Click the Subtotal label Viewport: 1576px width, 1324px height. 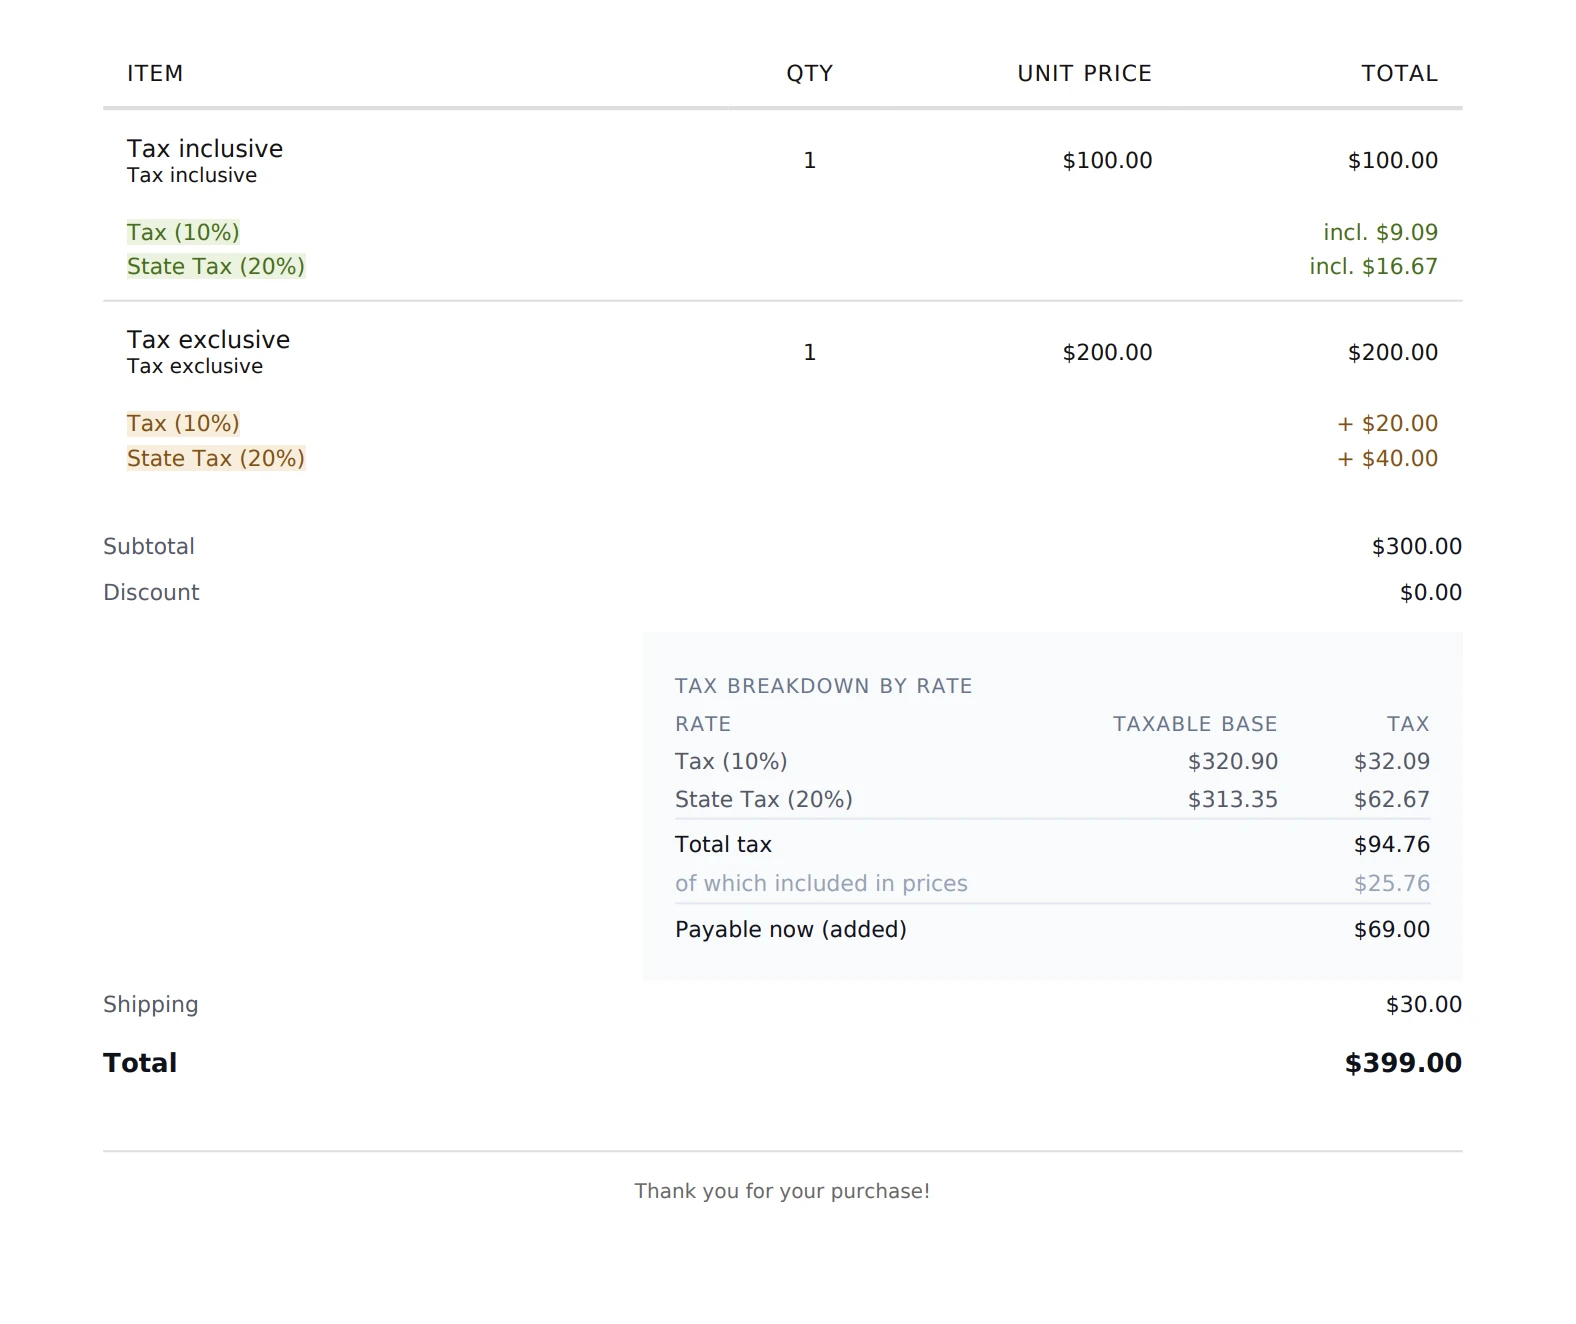coord(149,546)
